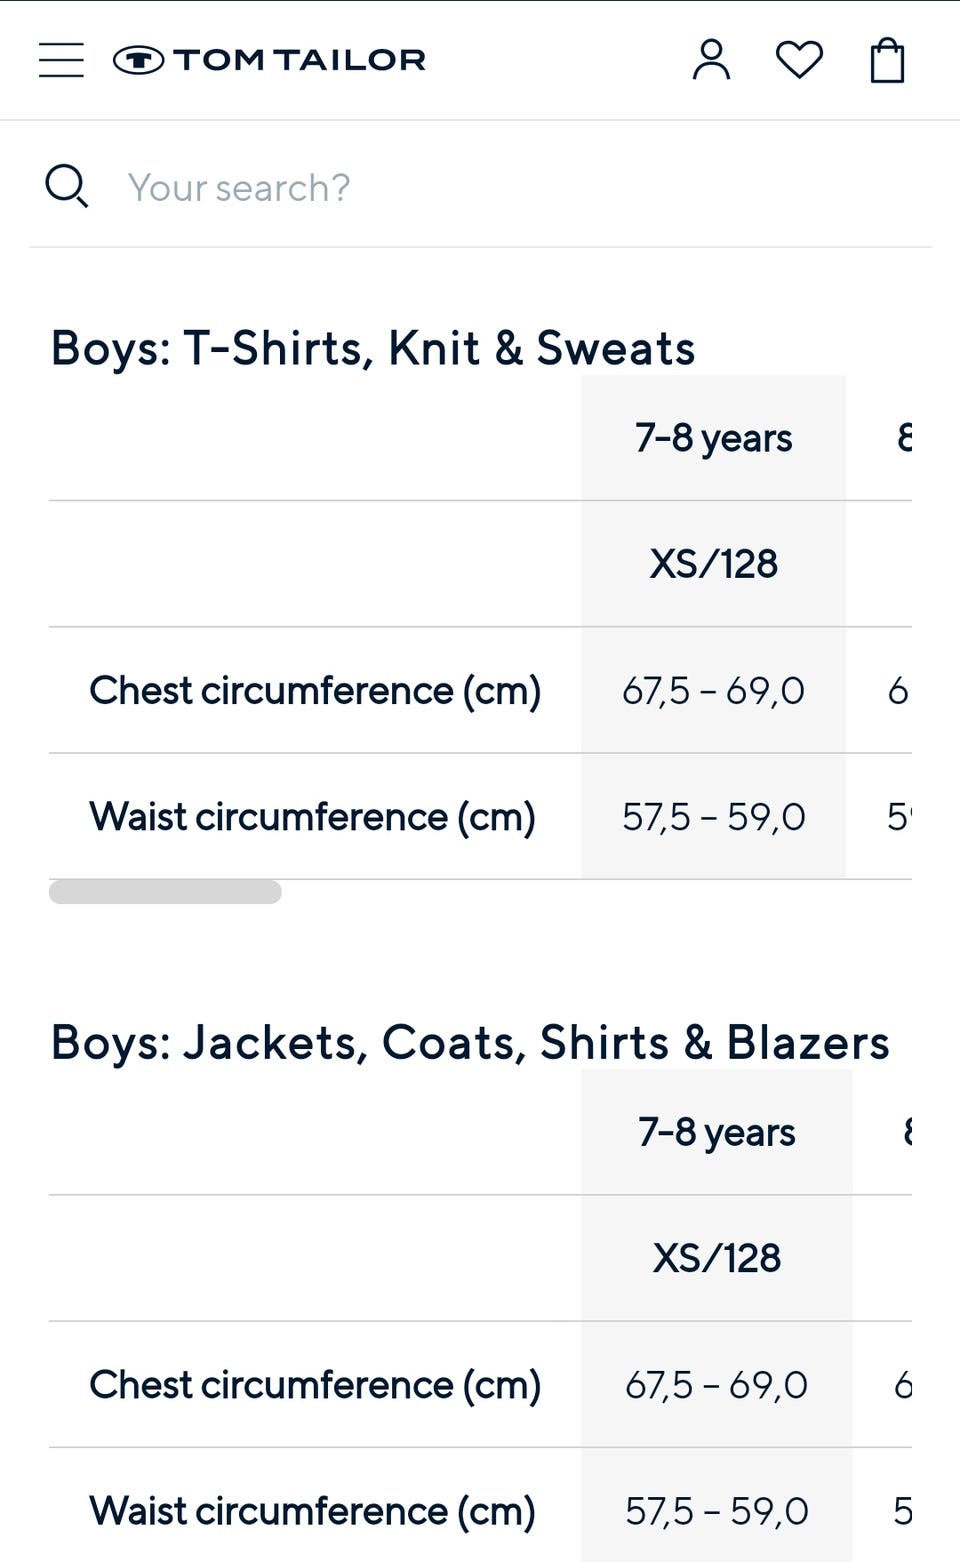The image size is (960, 1562).
Task: Click the 'Boys: Jackets, Coats, Shirts & Blazers' heading
Action: tap(470, 1042)
